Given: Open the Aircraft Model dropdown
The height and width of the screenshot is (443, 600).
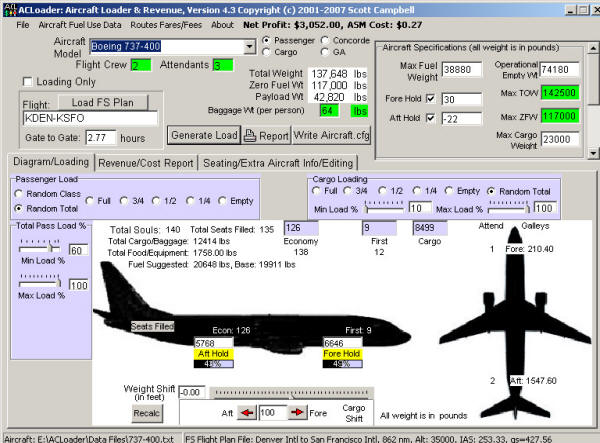Looking at the screenshot, I should [x=249, y=47].
